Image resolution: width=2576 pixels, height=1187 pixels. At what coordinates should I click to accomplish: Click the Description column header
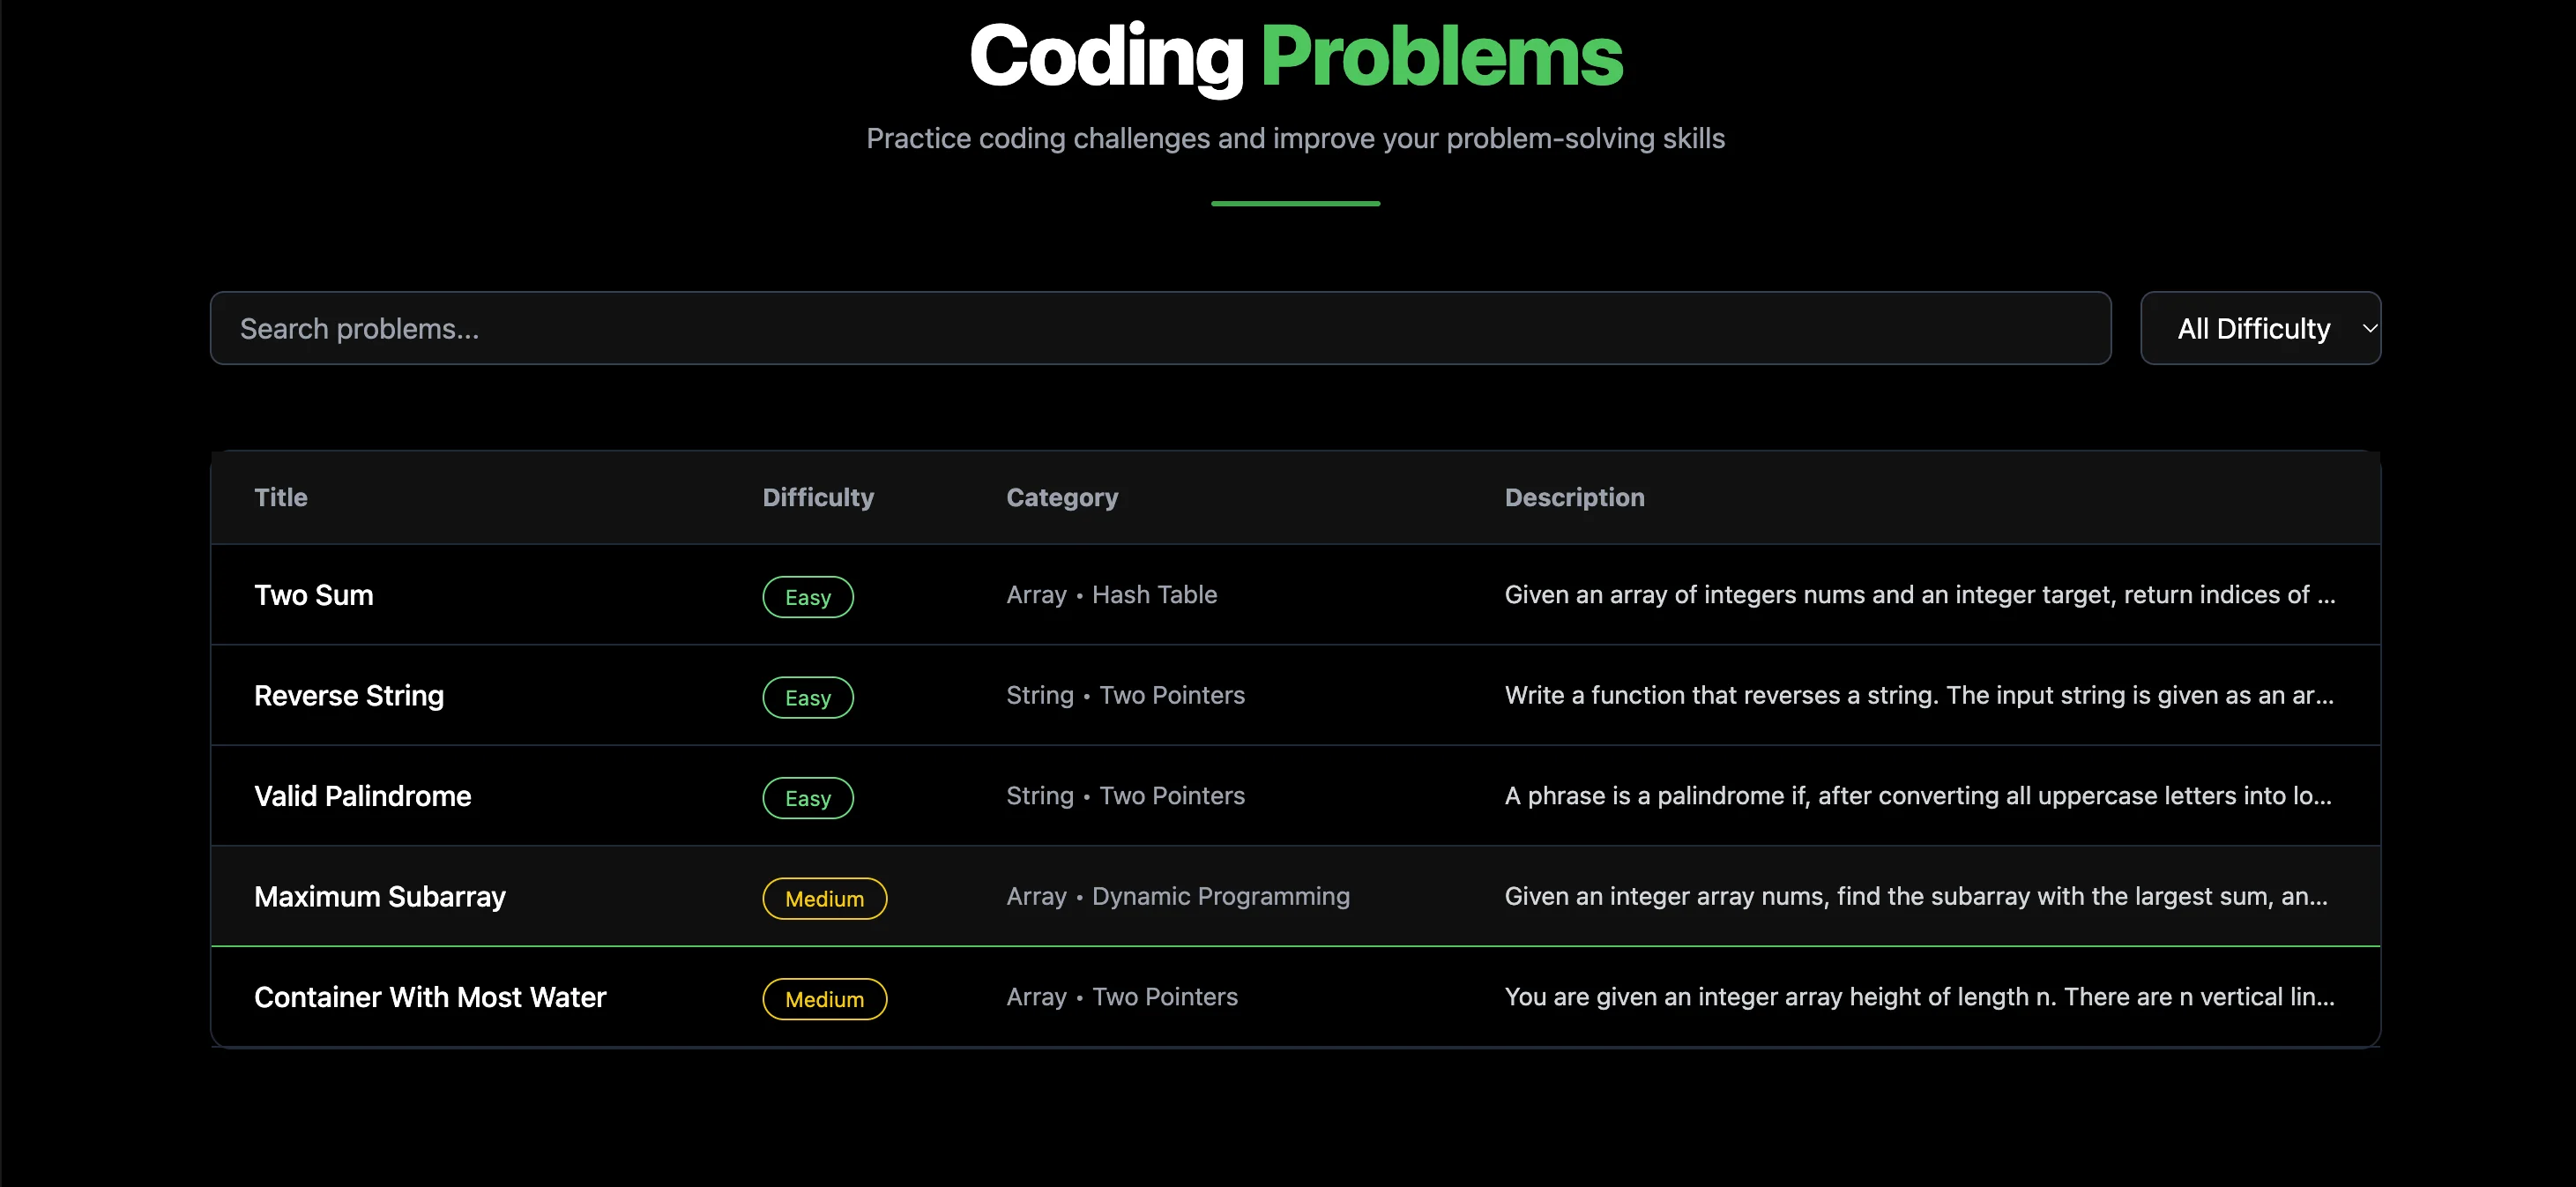click(1574, 497)
